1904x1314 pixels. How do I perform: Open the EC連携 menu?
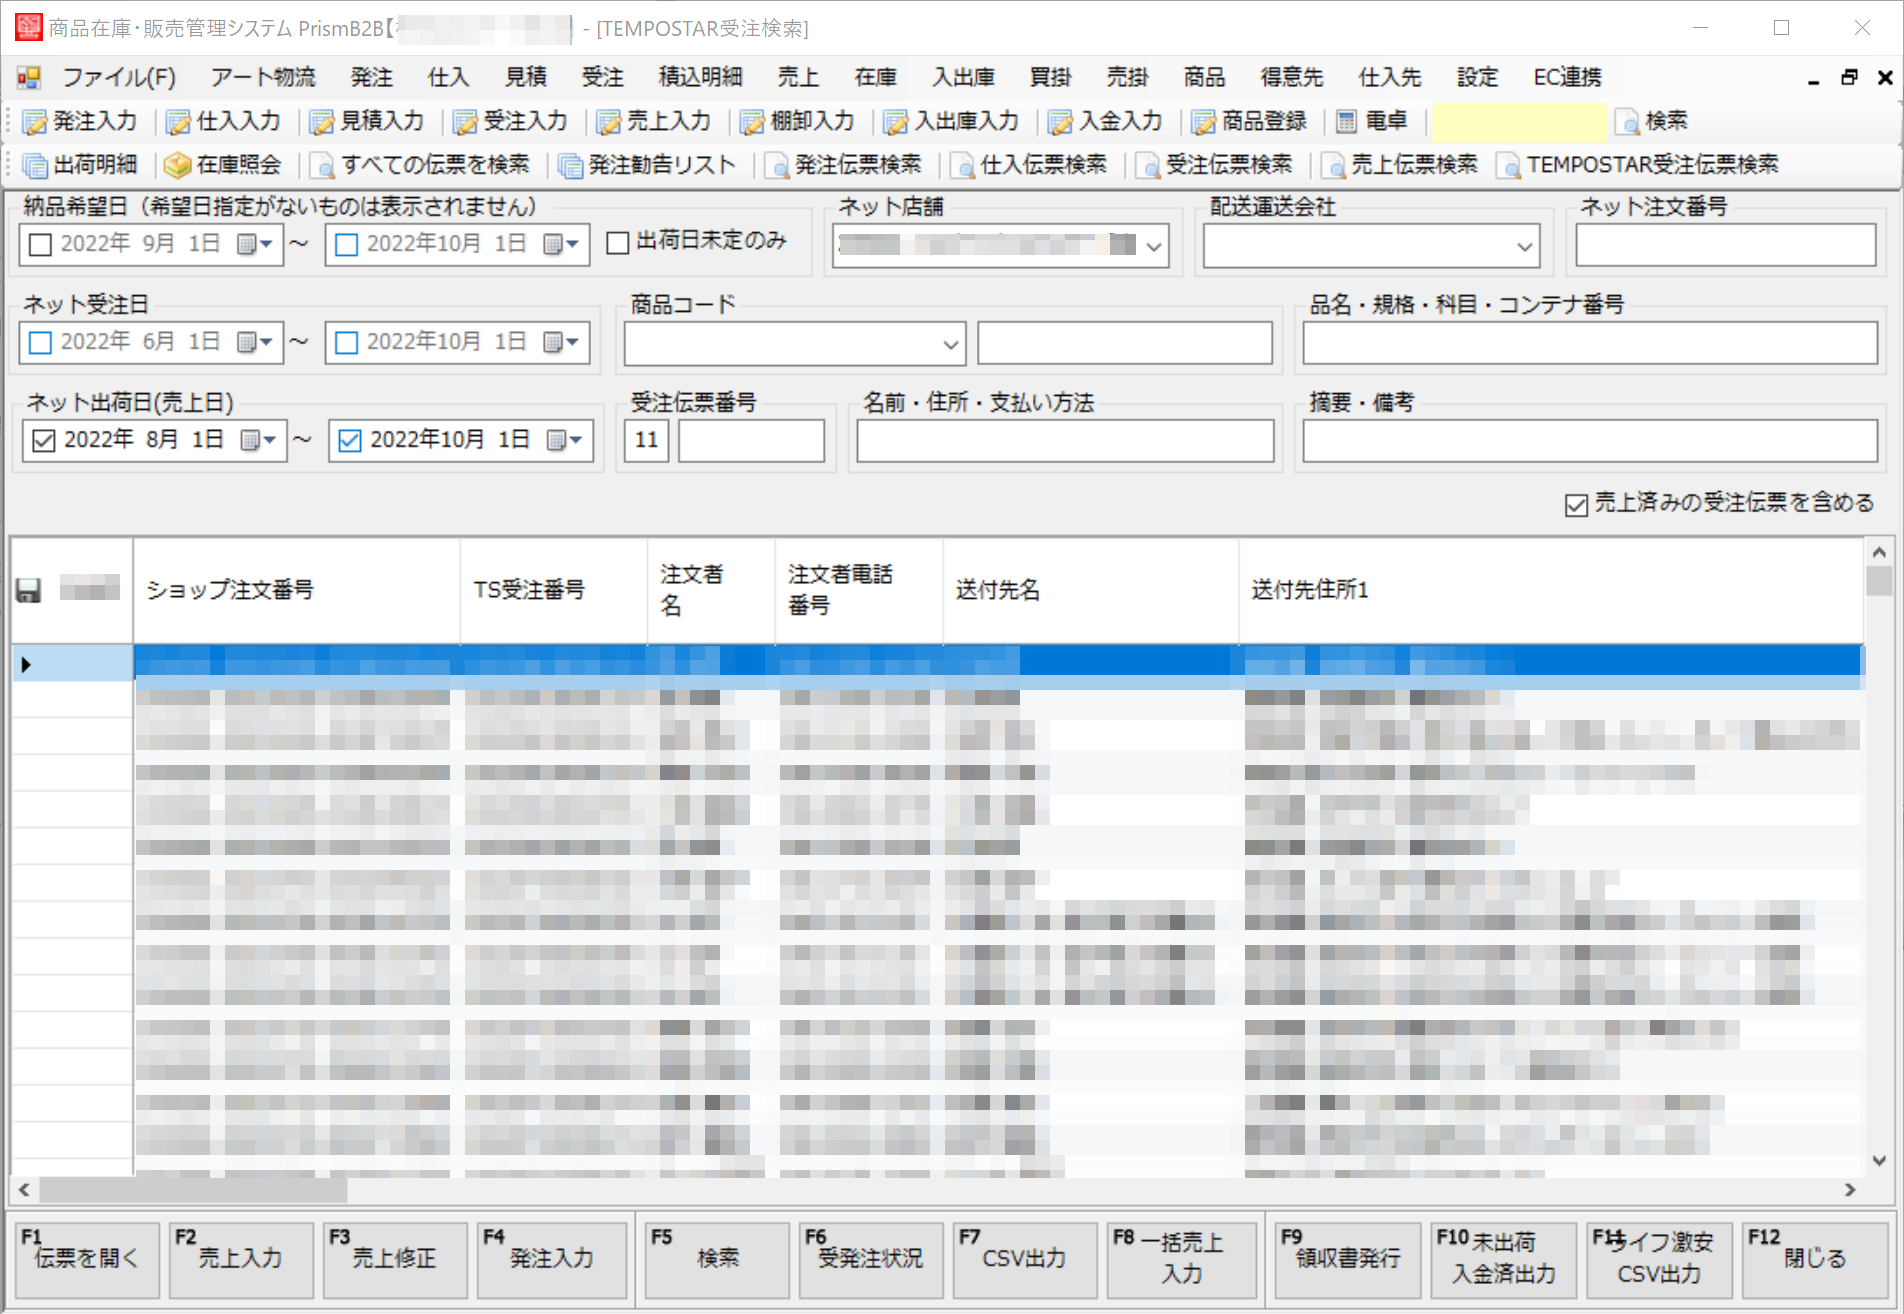click(1566, 77)
